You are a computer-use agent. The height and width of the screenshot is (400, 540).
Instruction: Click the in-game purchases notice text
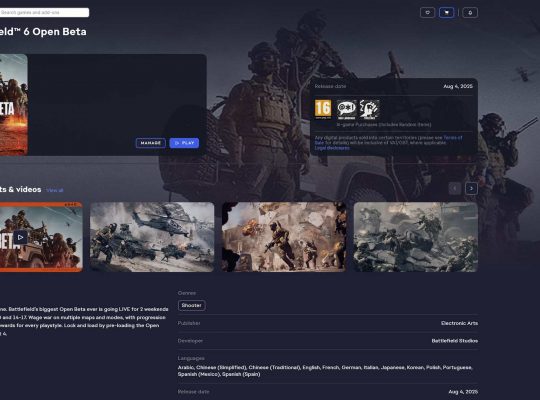tap(384, 124)
